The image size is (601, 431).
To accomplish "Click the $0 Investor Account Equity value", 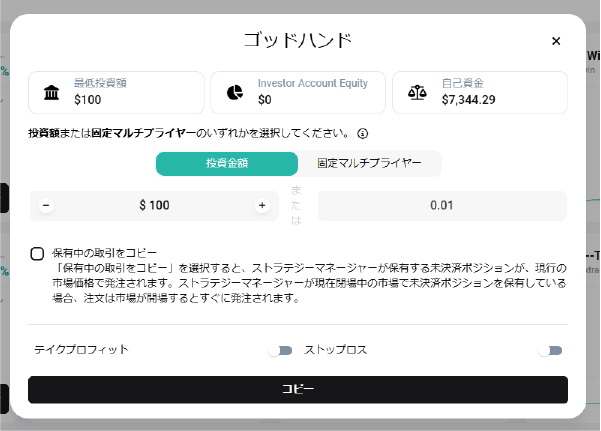I will pyautogui.click(x=264, y=100).
